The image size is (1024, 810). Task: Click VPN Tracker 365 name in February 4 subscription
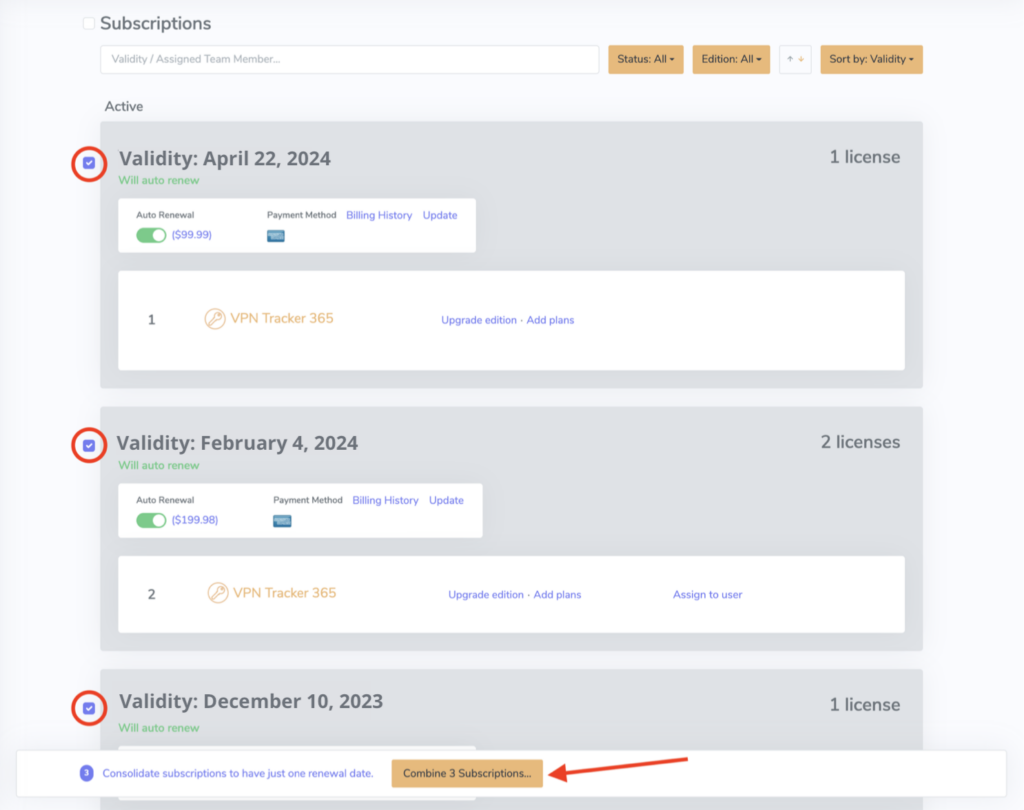(284, 592)
